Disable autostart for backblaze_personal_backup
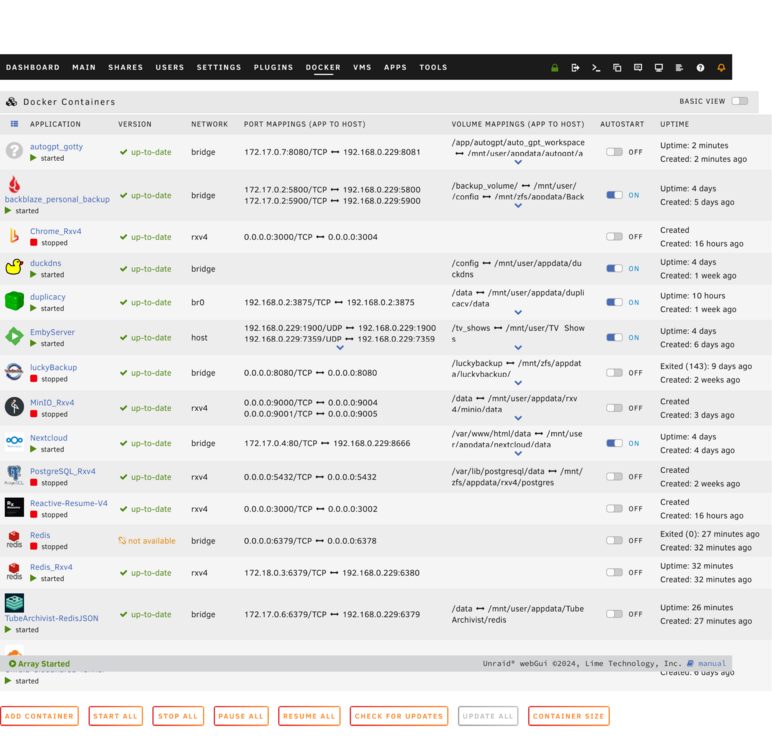This screenshot has height=750, width=772. click(x=614, y=195)
